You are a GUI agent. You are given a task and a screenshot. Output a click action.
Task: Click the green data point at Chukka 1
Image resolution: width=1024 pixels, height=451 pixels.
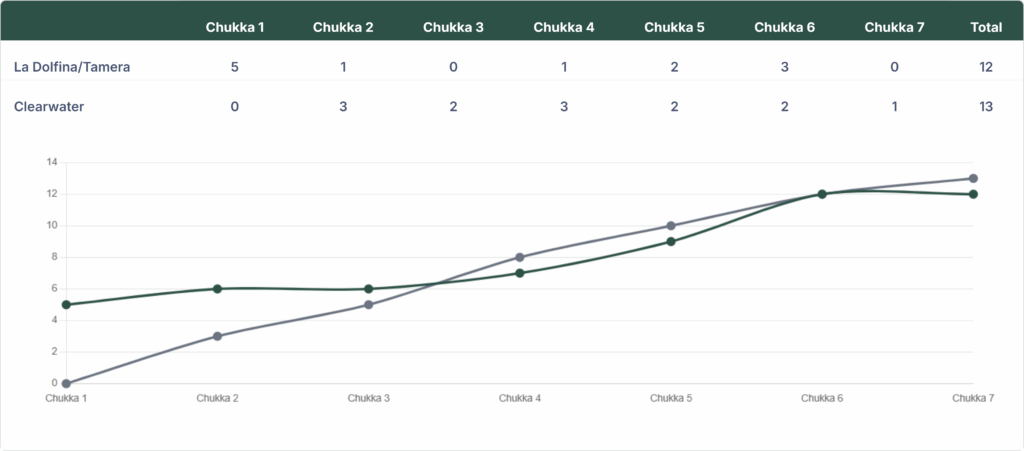tap(66, 305)
